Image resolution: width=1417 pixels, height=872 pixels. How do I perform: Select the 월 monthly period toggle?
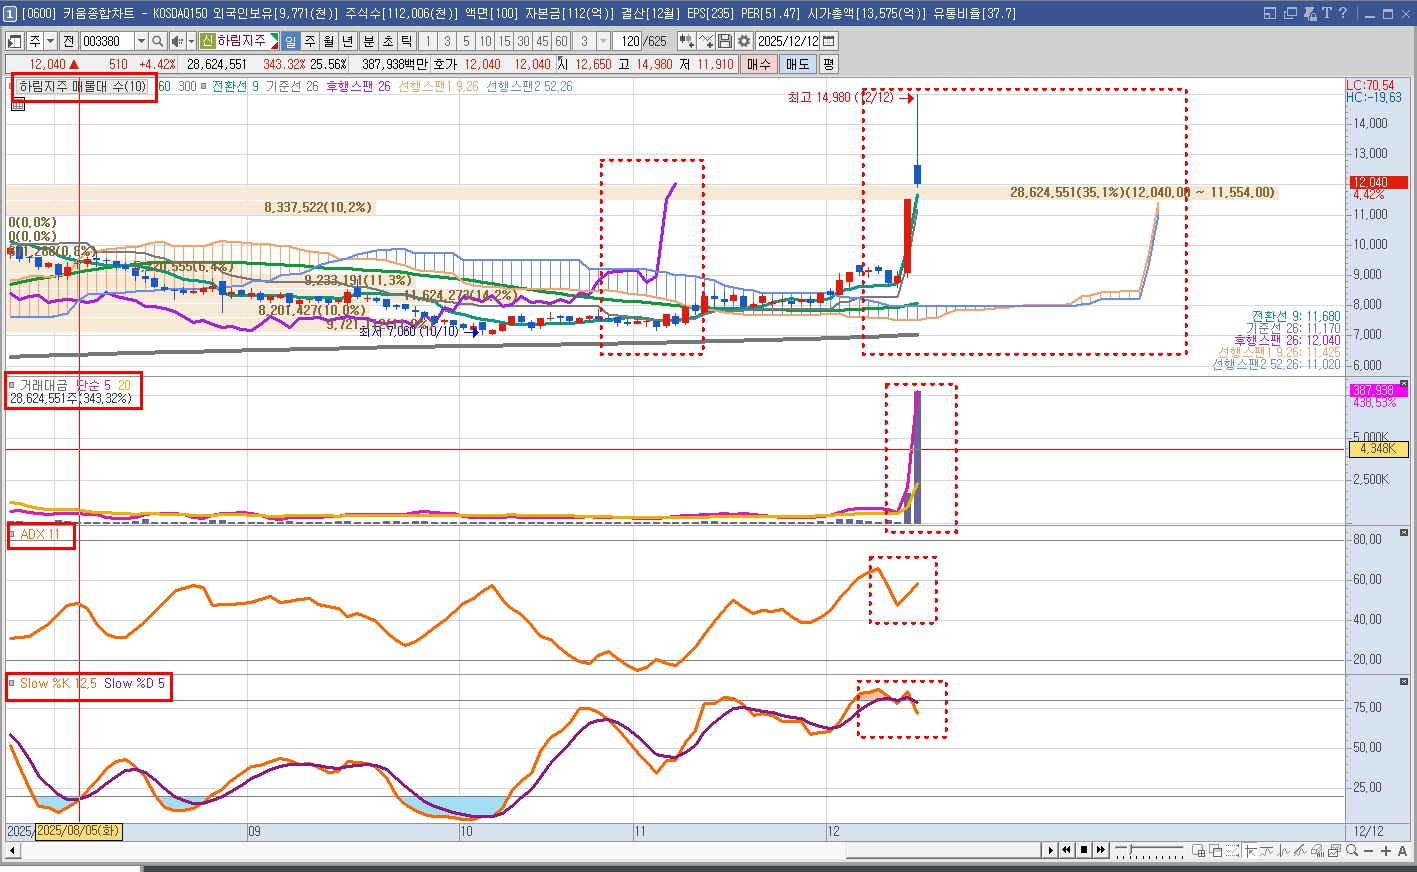[328, 41]
